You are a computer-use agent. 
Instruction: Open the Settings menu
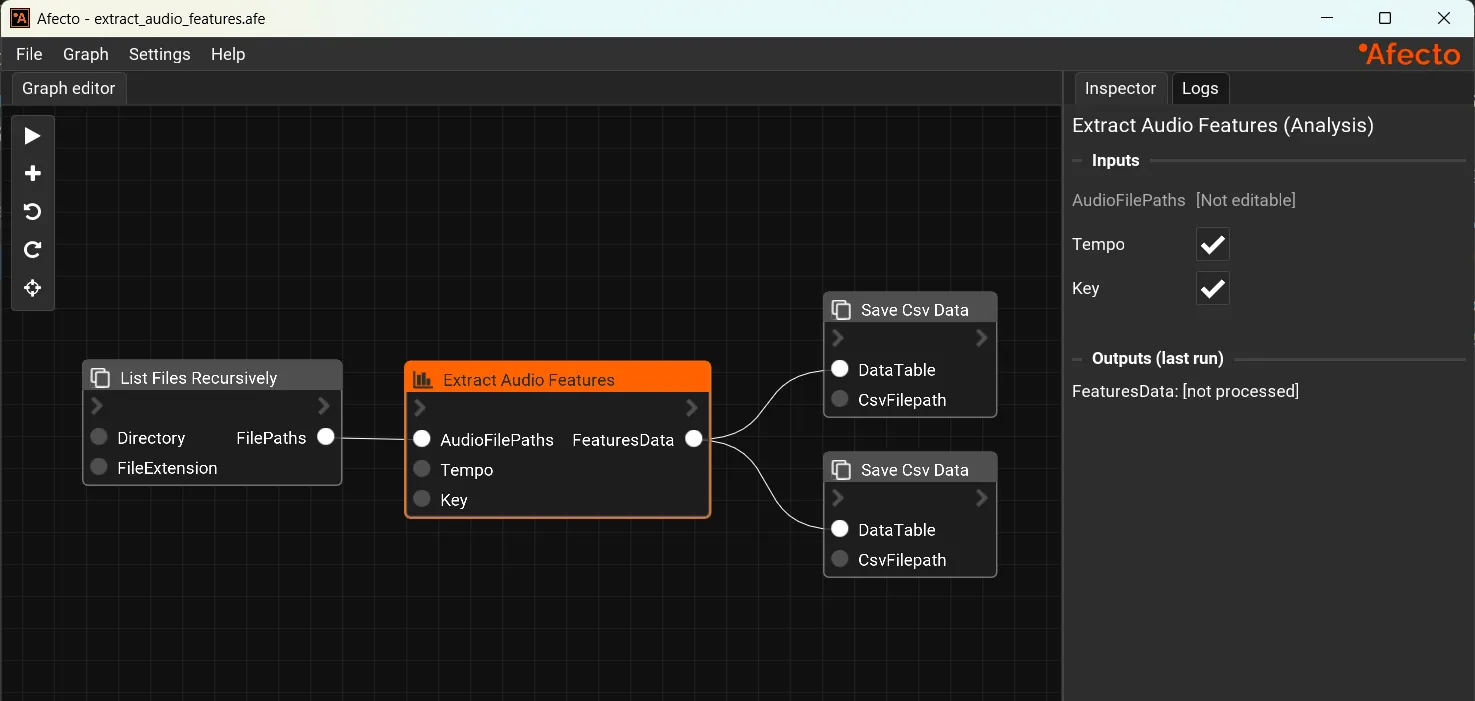(160, 54)
